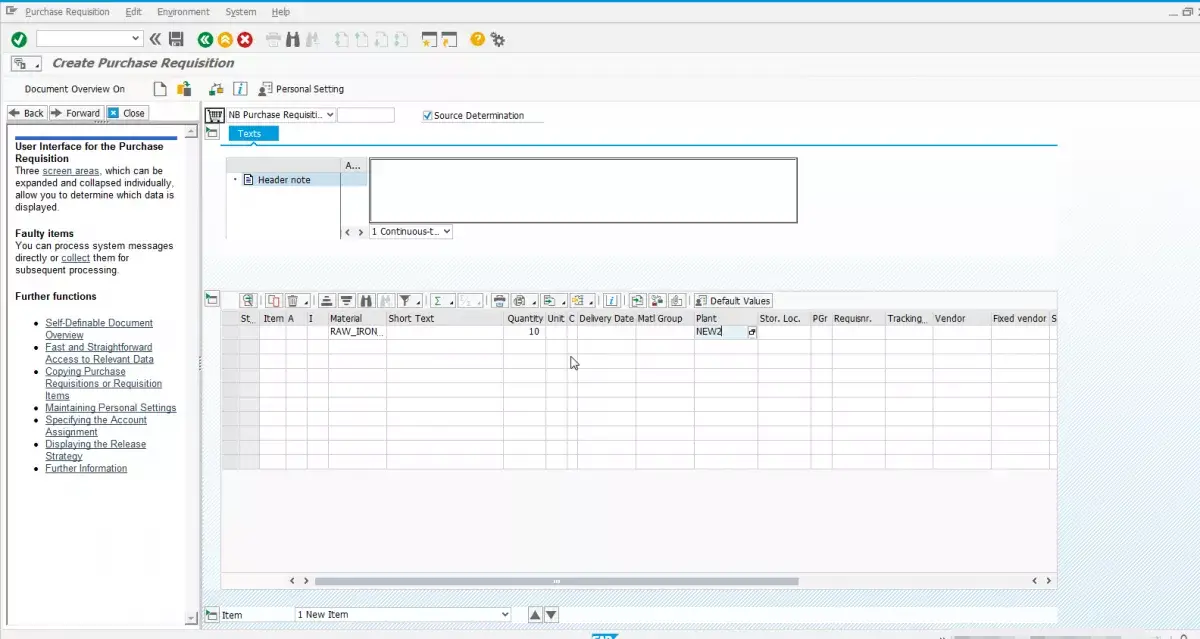Image resolution: width=1200 pixels, height=639 pixels.
Task: Click the item details info icon
Action: 611,300
